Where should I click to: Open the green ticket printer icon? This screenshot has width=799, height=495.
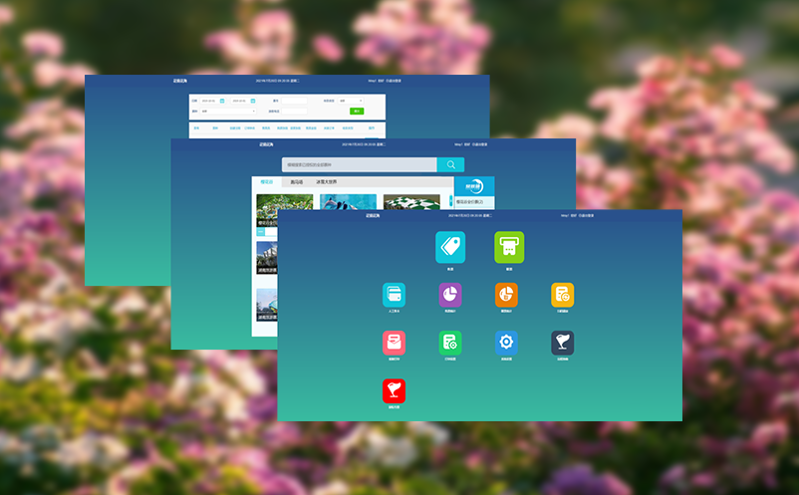coord(509,247)
